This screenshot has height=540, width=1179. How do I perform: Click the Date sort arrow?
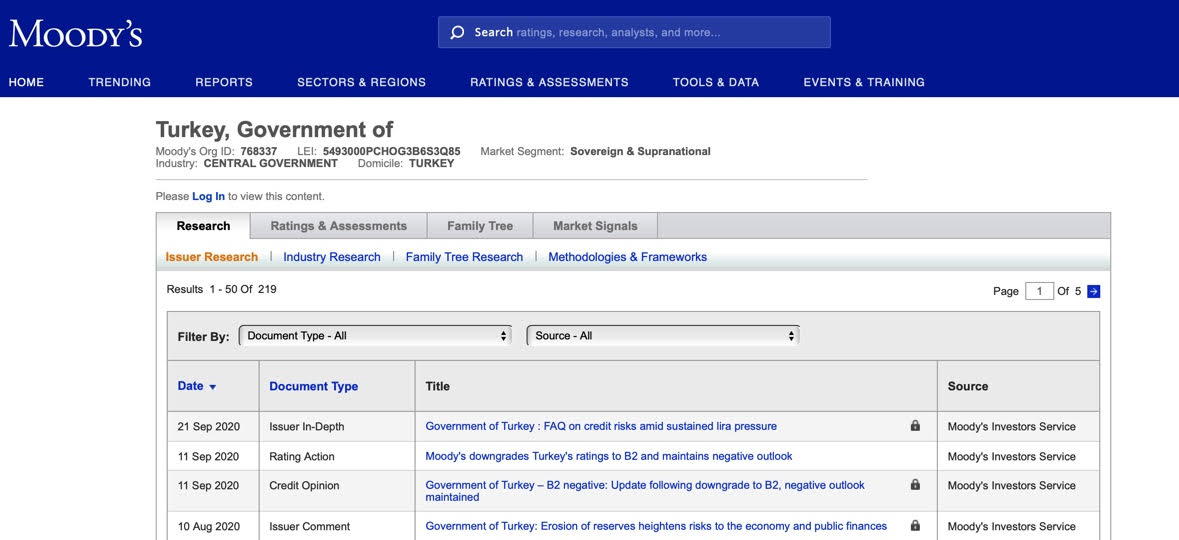212,387
